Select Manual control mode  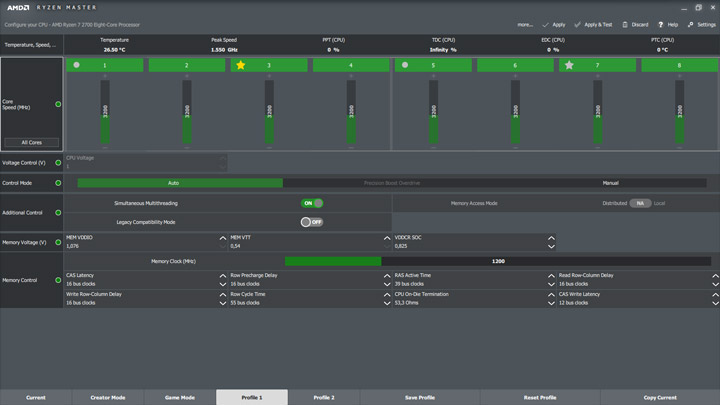[610, 183]
